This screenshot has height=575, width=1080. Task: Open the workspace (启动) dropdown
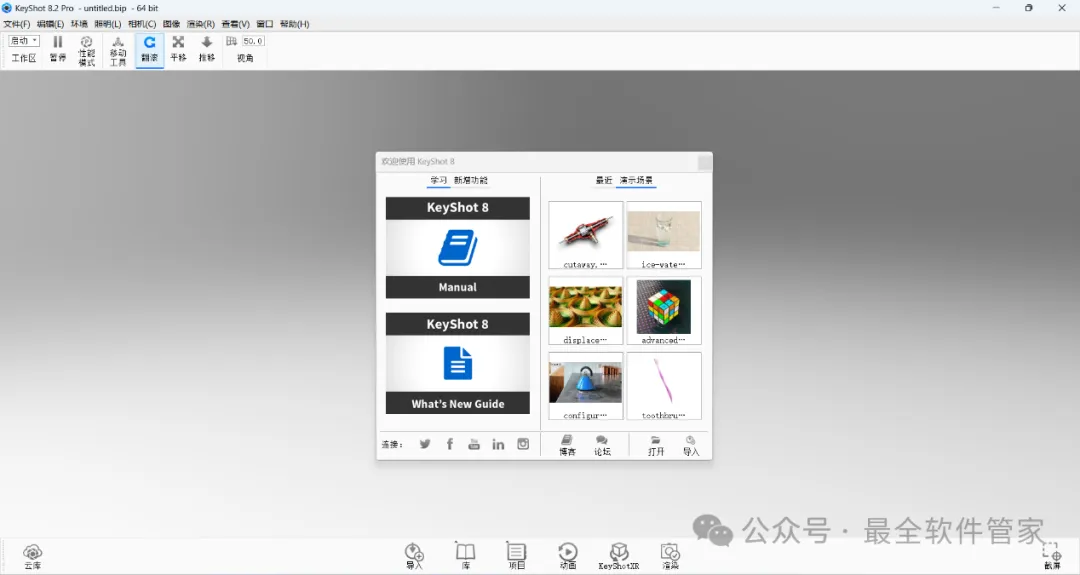point(24,41)
